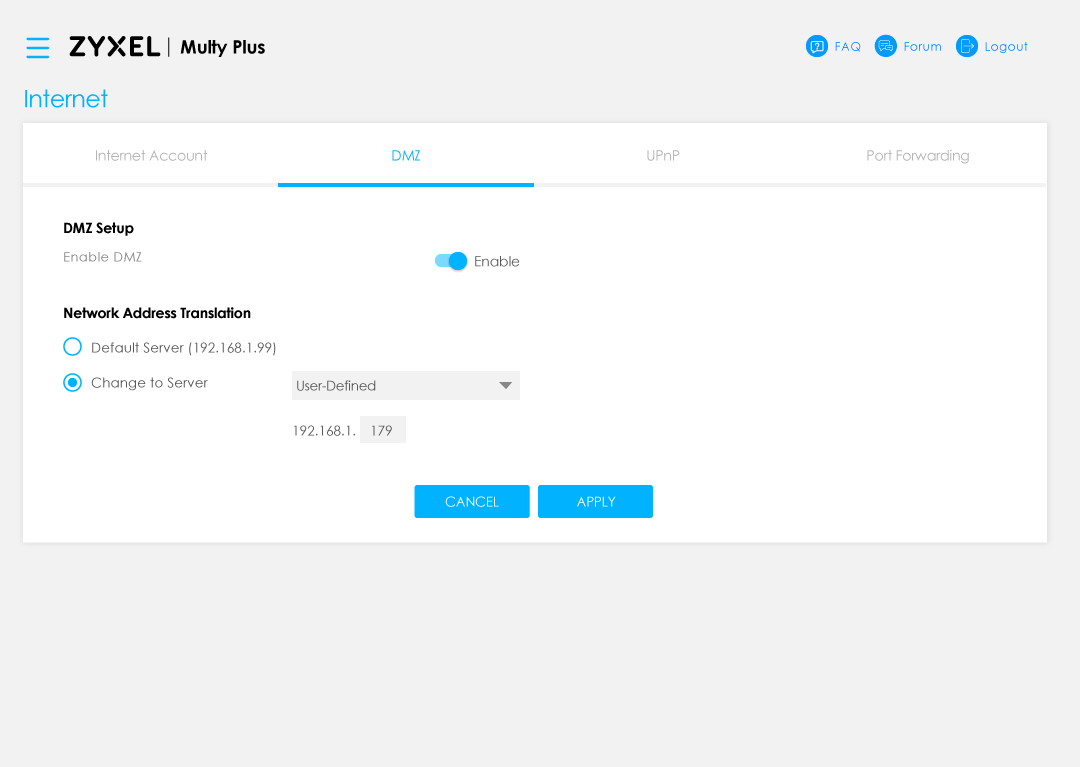This screenshot has width=1080, height=767.
Task: Click the IP last octet field showing 179
Action: point(382,430)
